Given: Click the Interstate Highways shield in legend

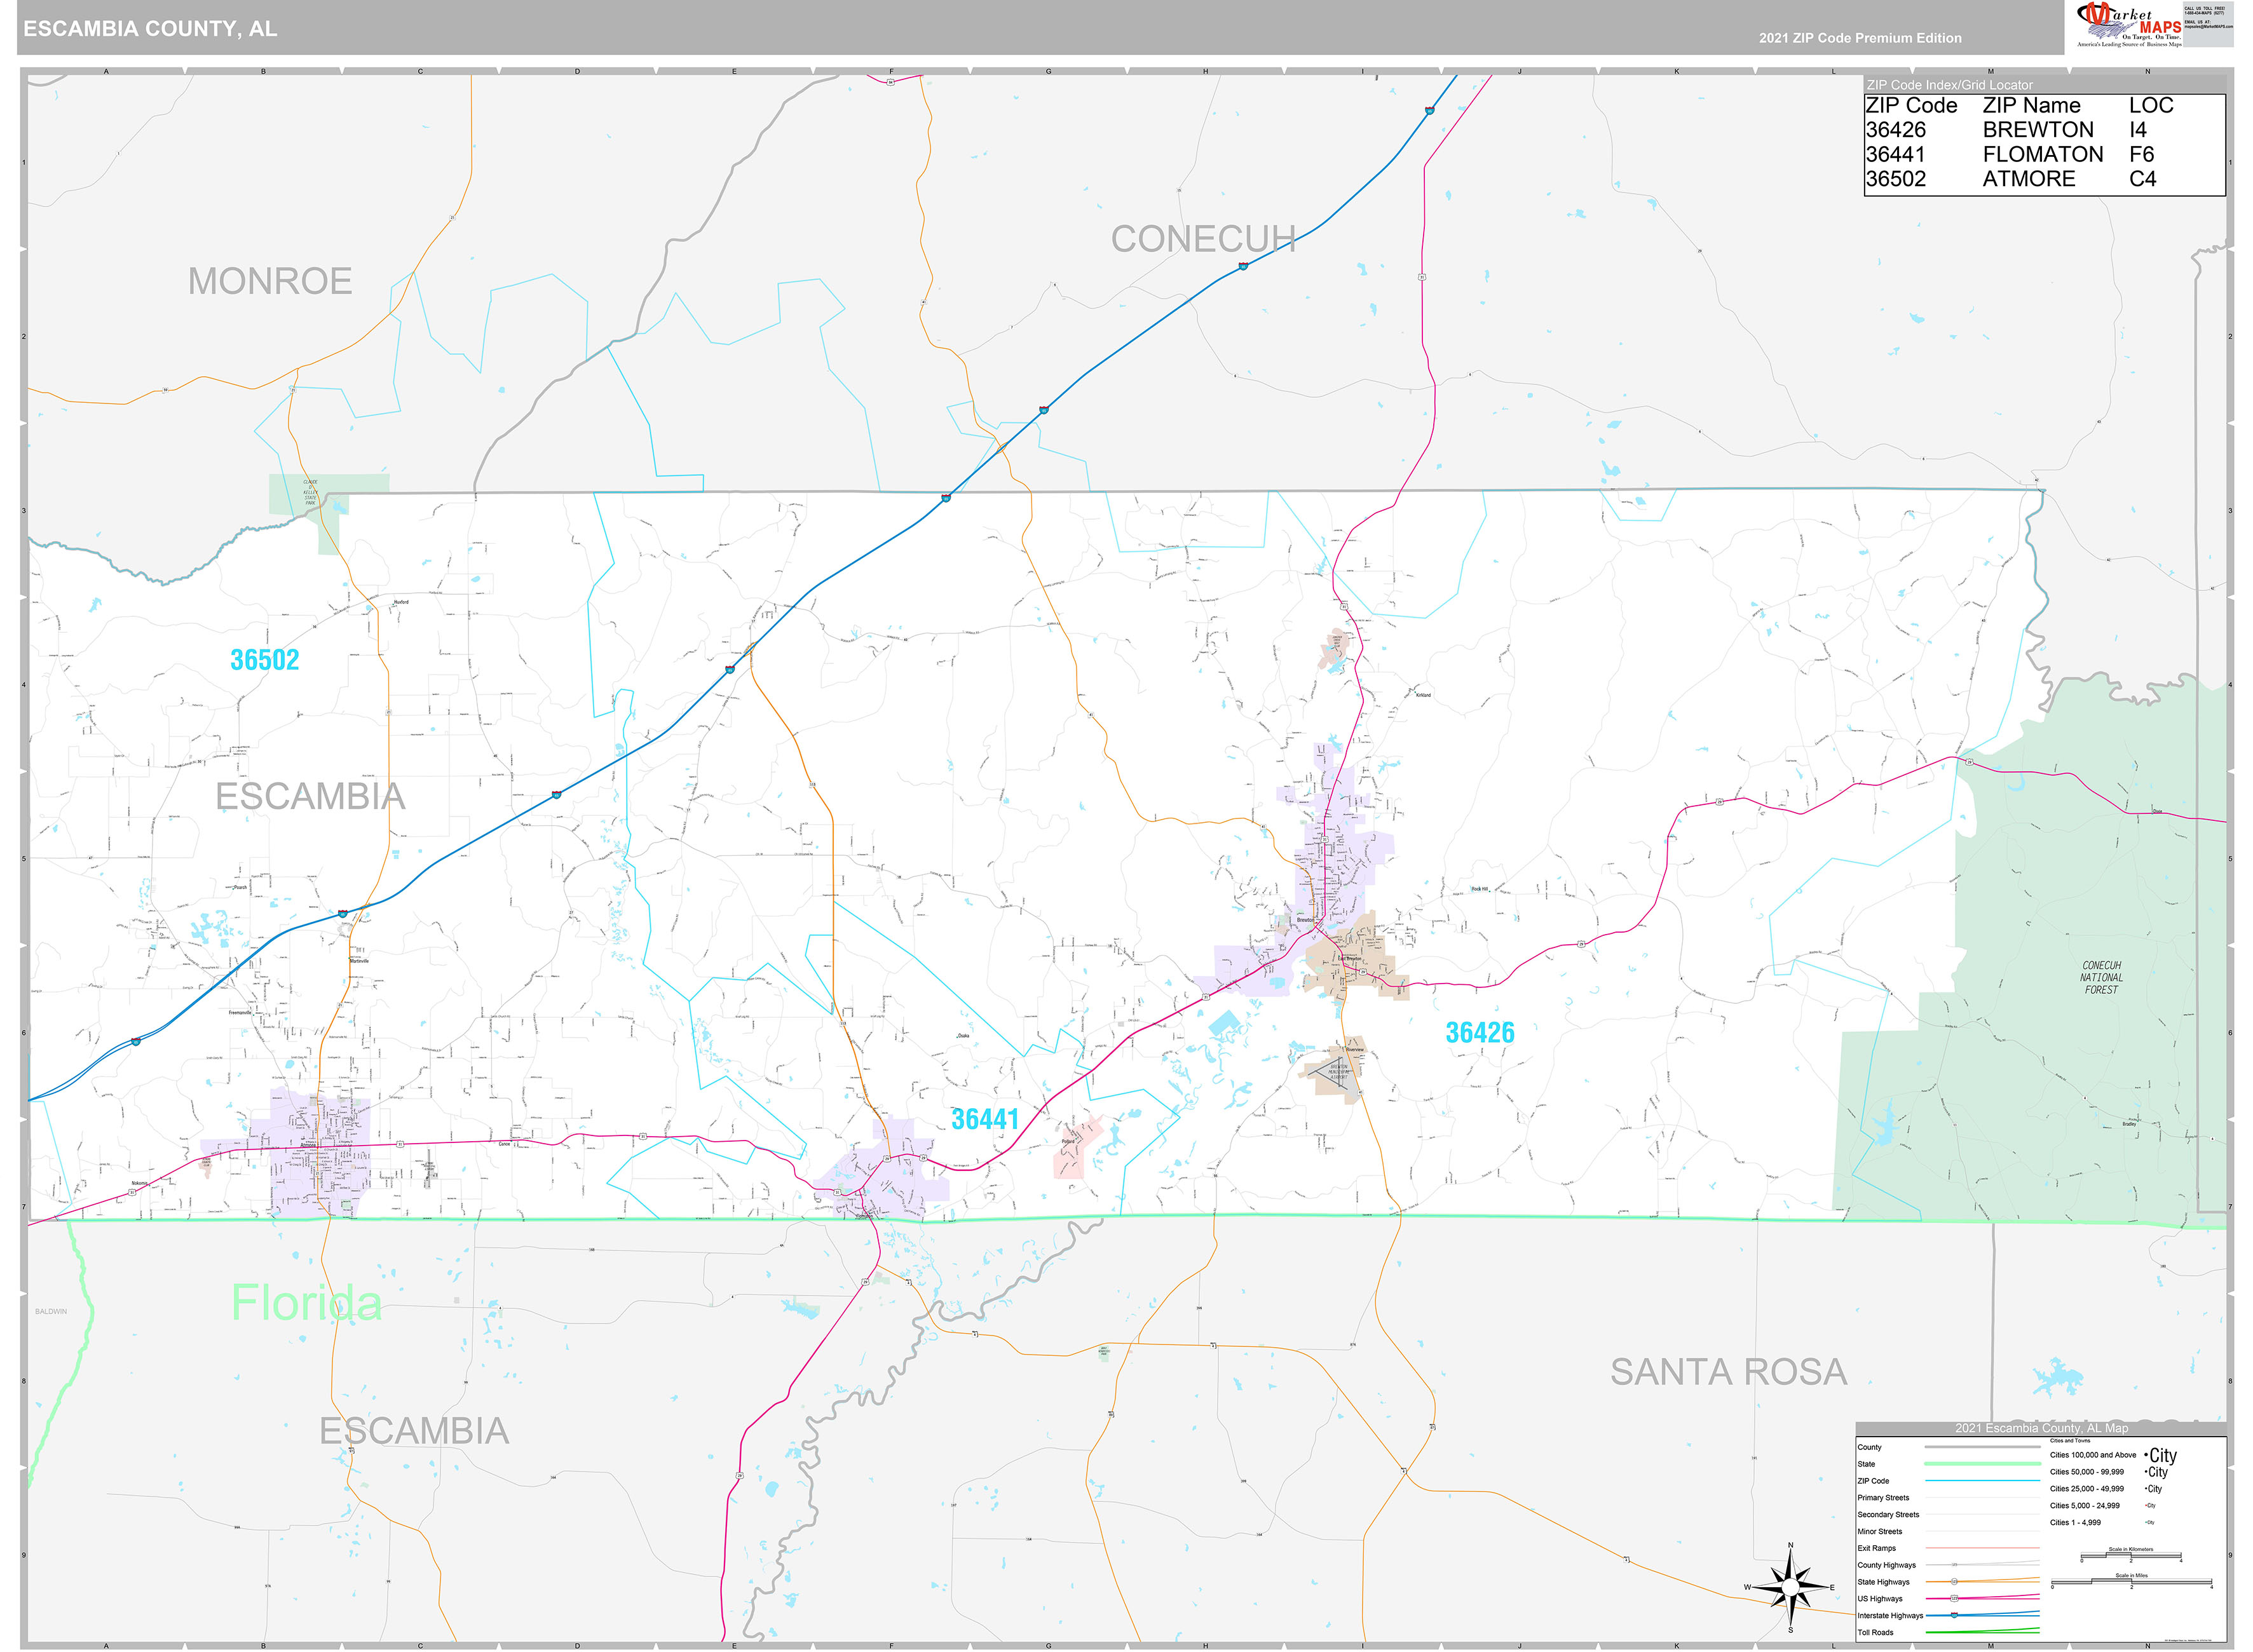Looking at the screenshot, I should [1954, 1615].
